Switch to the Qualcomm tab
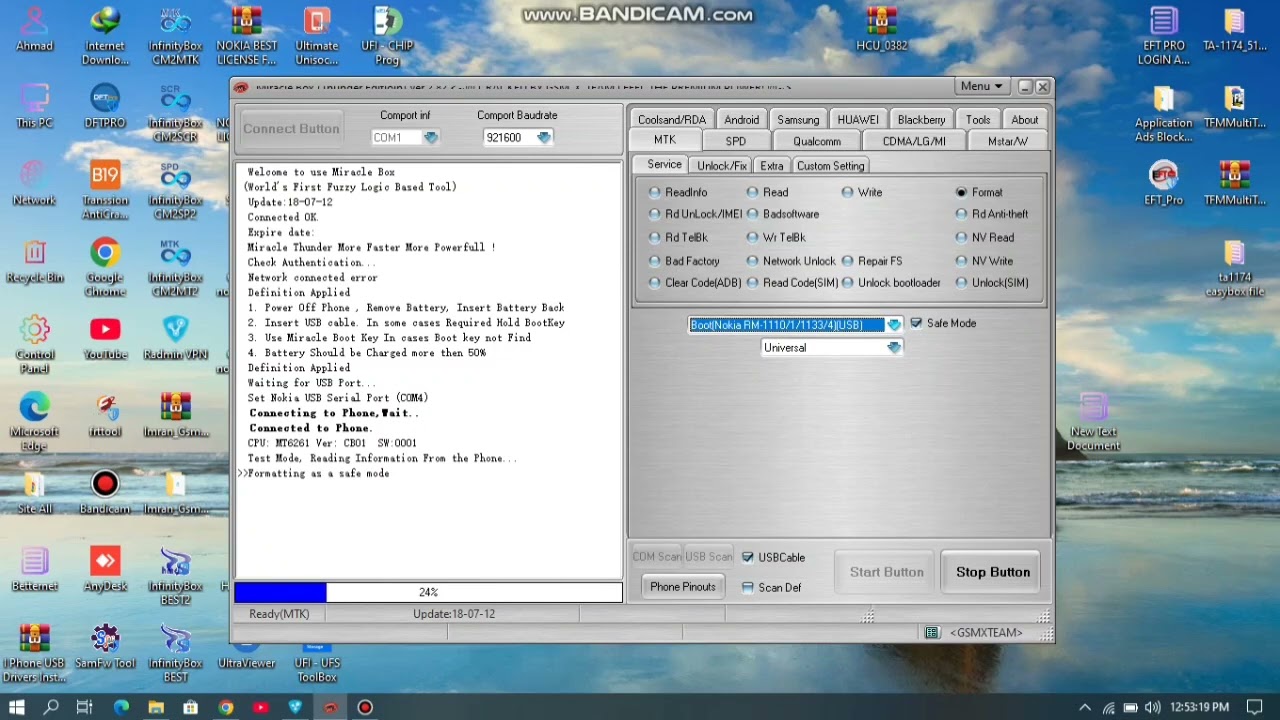Image resolution: width=1280 pixels, height=720 pixels. pyautogui.click(x=817, y=141)
